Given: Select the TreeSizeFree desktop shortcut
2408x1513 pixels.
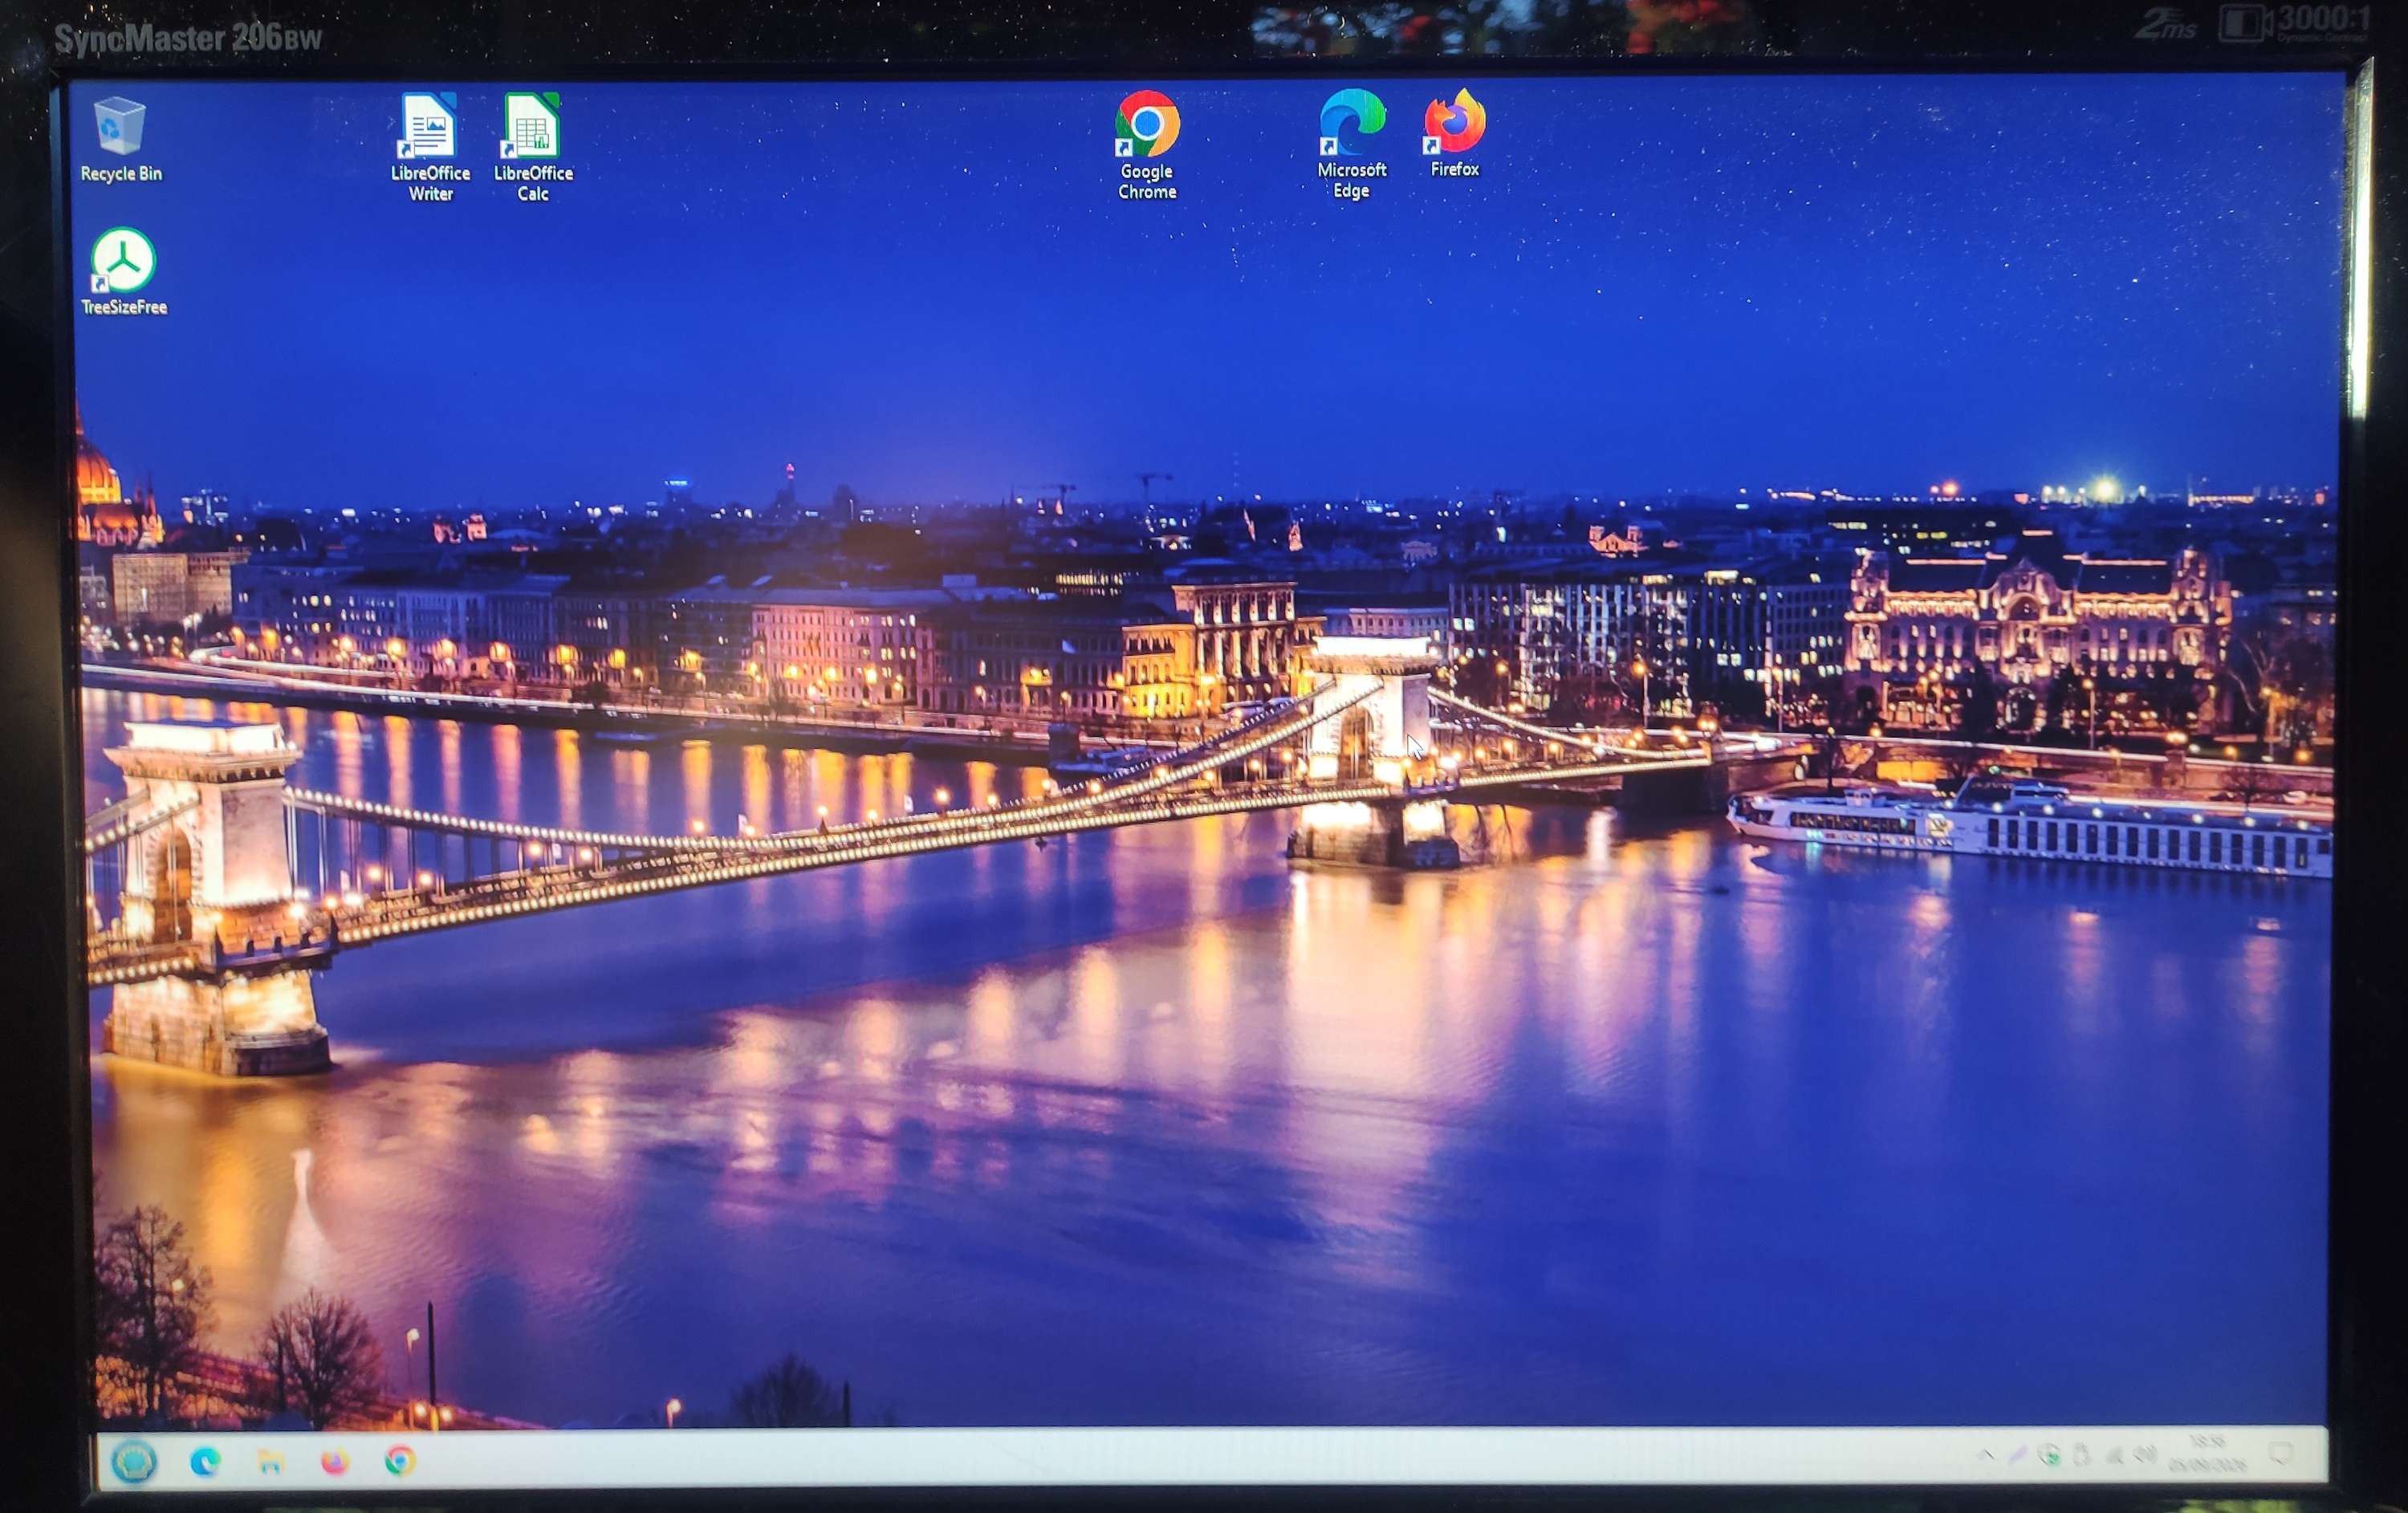Looking at the screenshot, I should coord(123,272).
